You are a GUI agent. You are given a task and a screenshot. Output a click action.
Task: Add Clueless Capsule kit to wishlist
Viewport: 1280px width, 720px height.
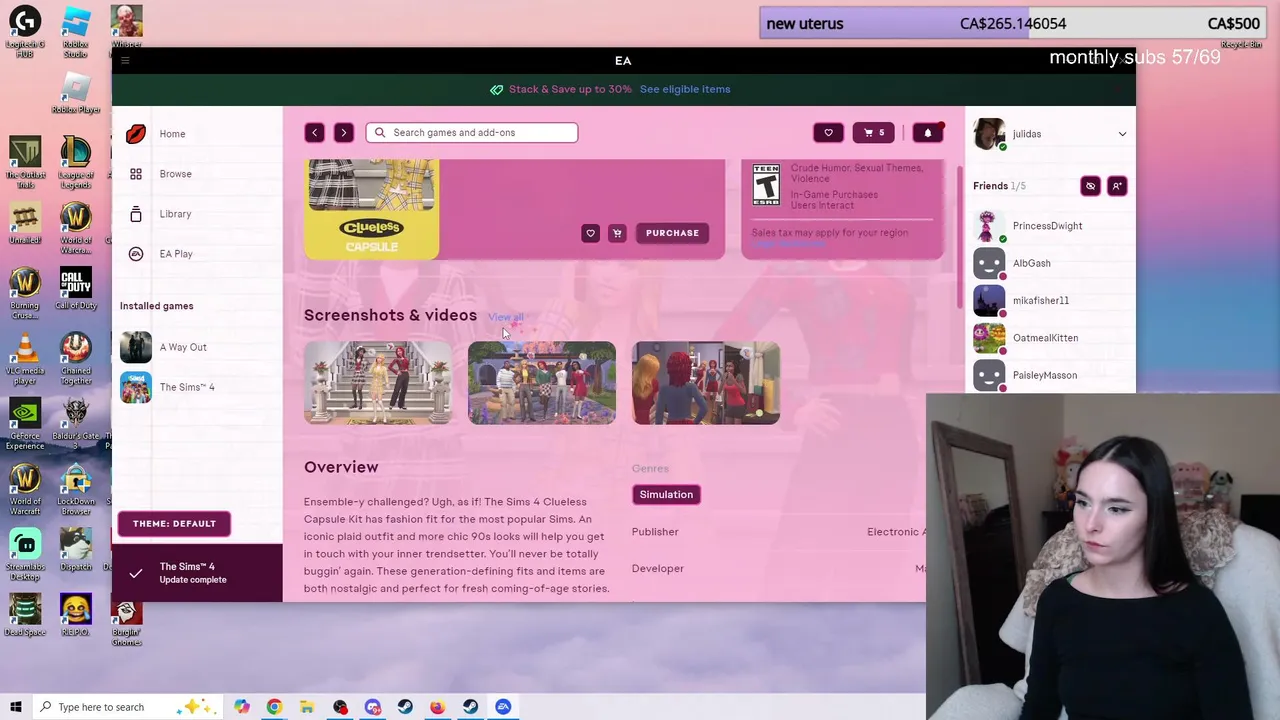click(590, 233)
